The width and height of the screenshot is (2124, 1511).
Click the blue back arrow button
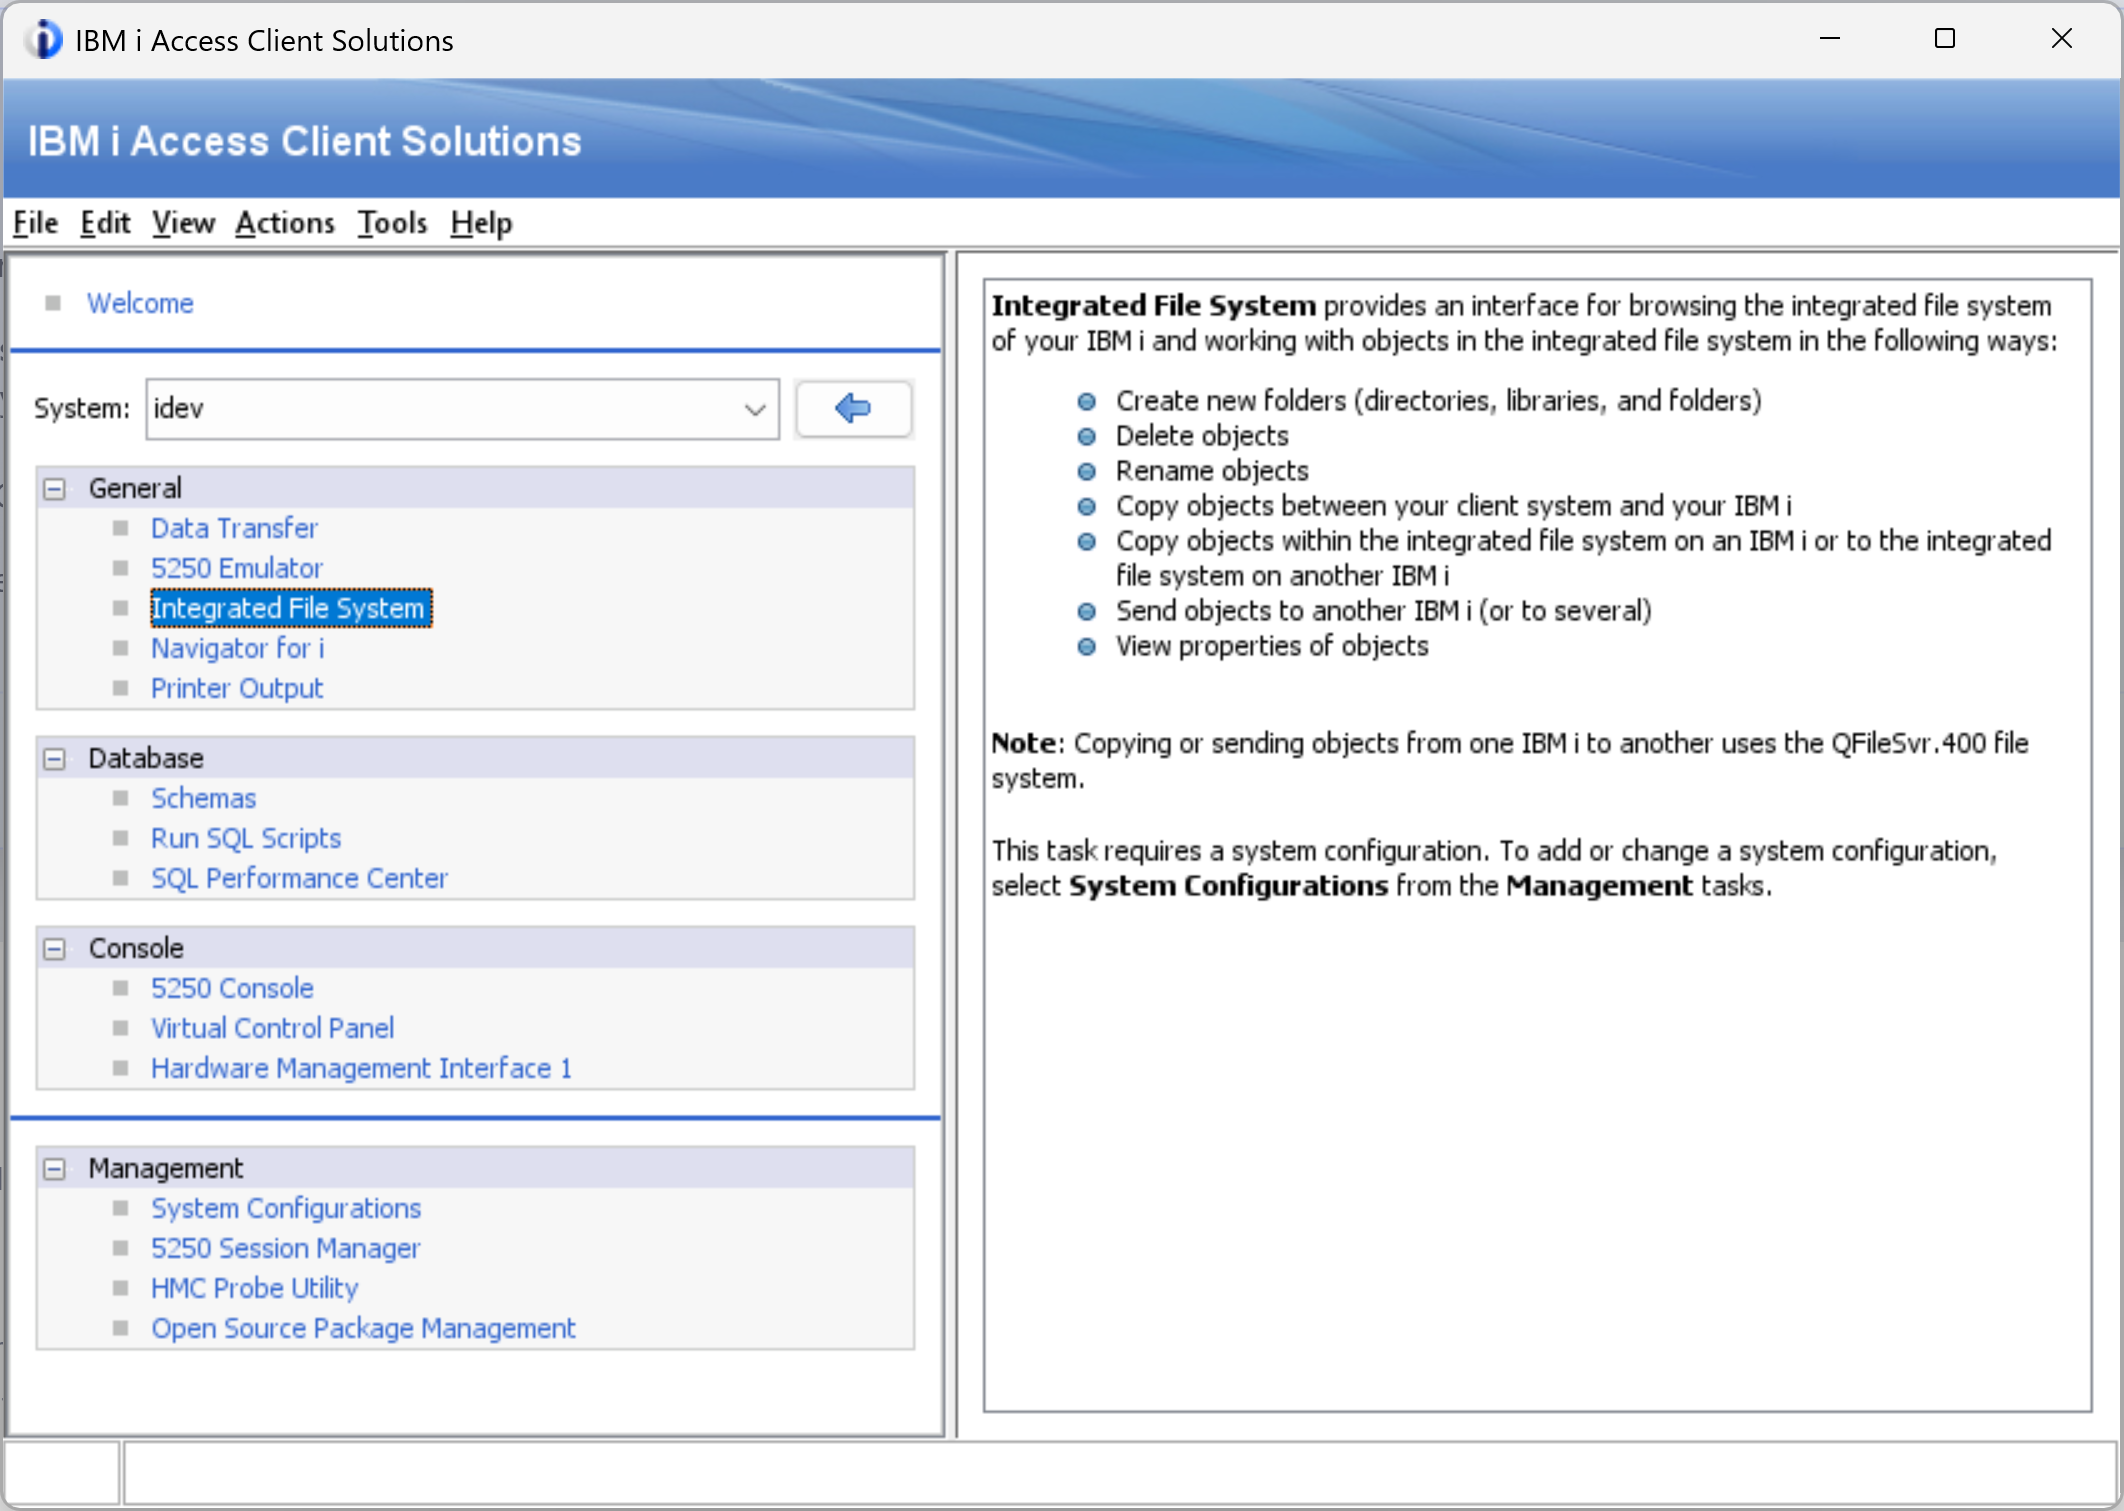(853, 408)
